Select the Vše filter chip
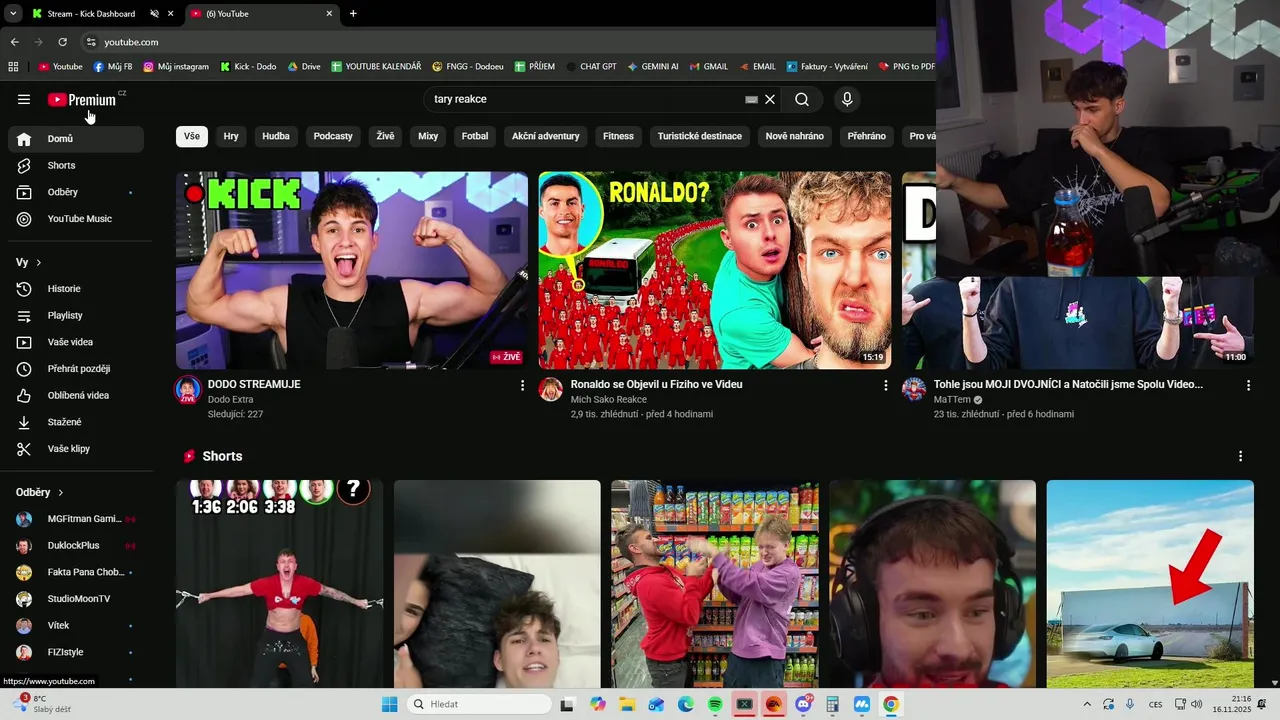The image size is (1280, 720). point(192,136)
